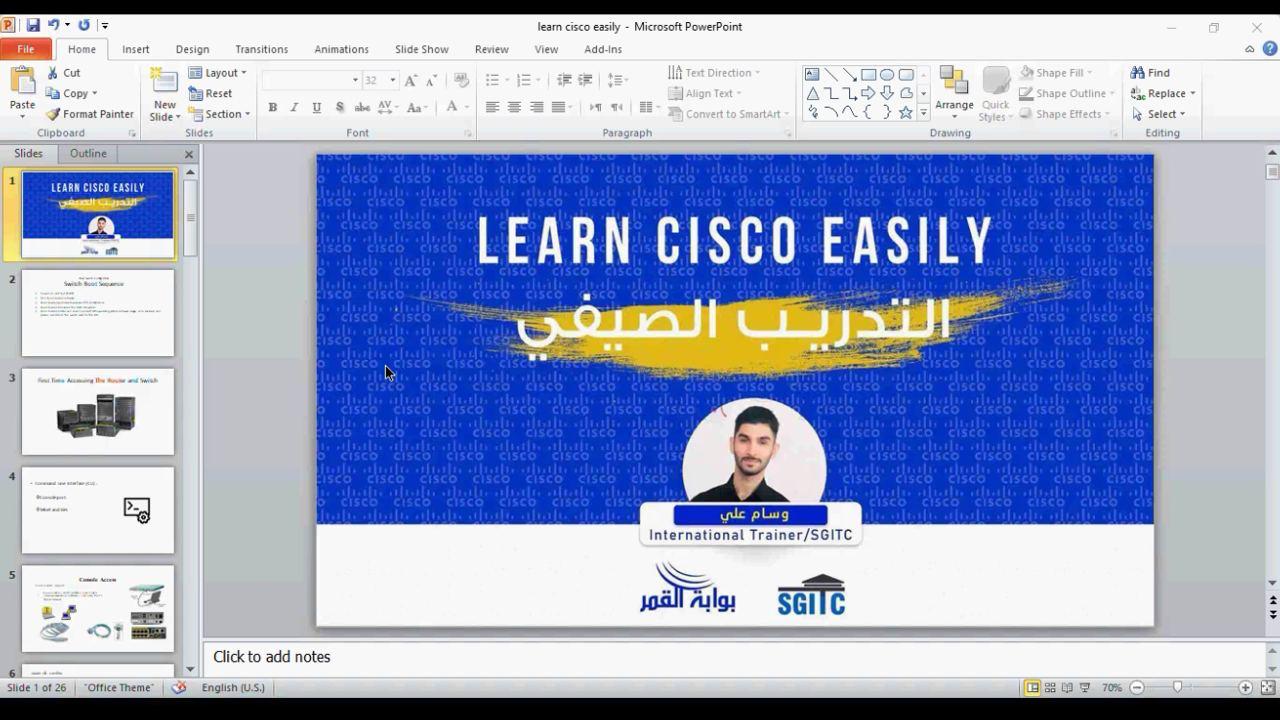Click the zoom slider handle

(1177, 688)
